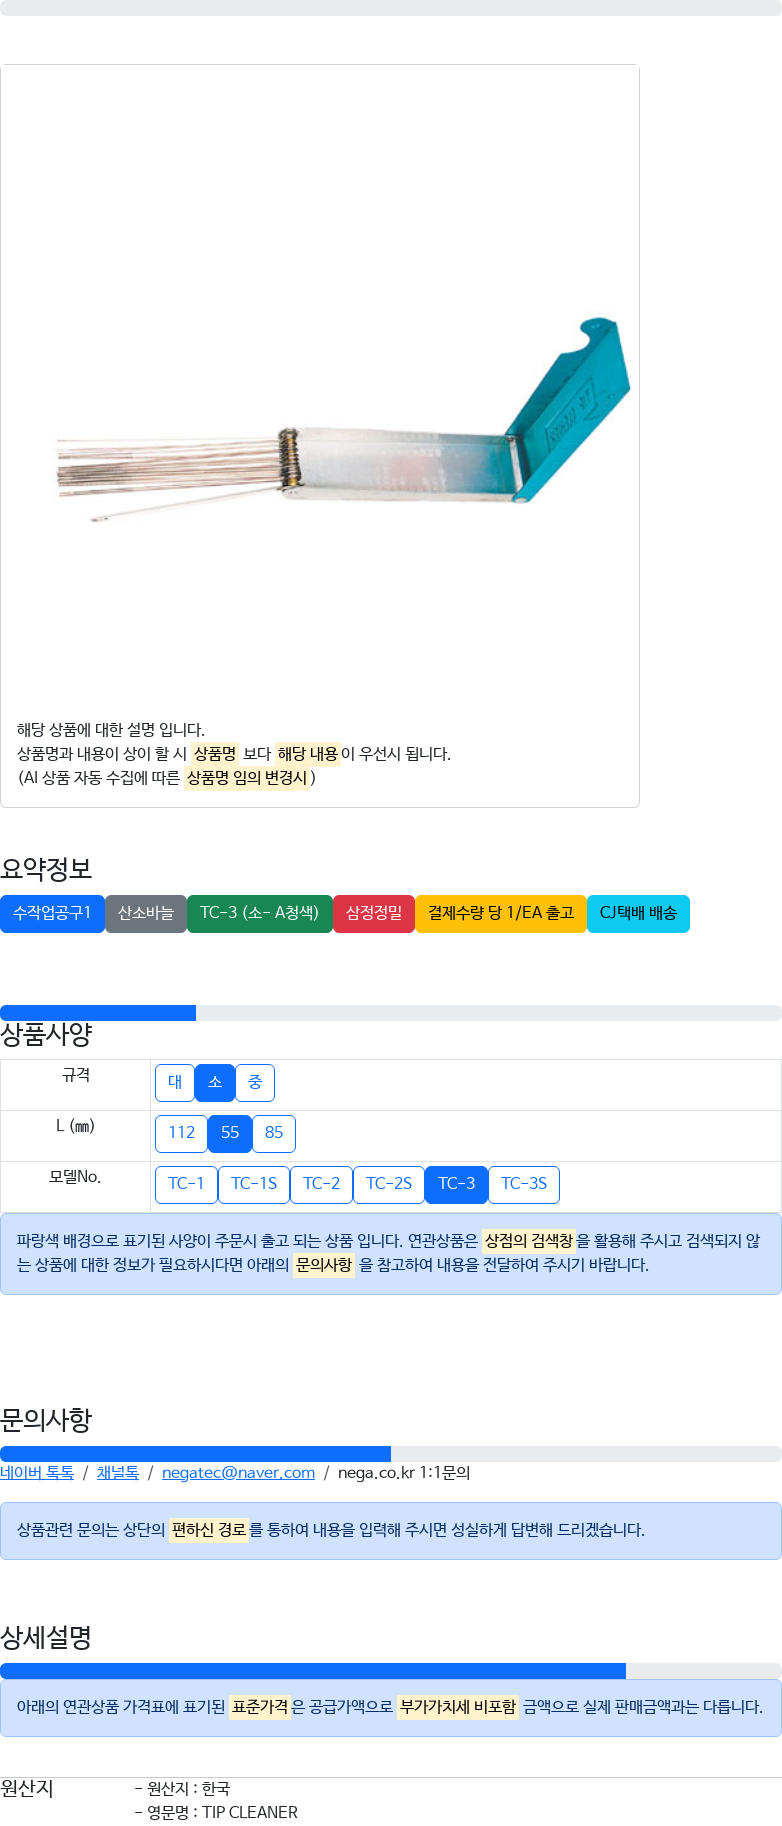Image resolution: width=782 pixels, height=1826 pixels.
Task: Click the tip cleaner product image
Action: 343,420
